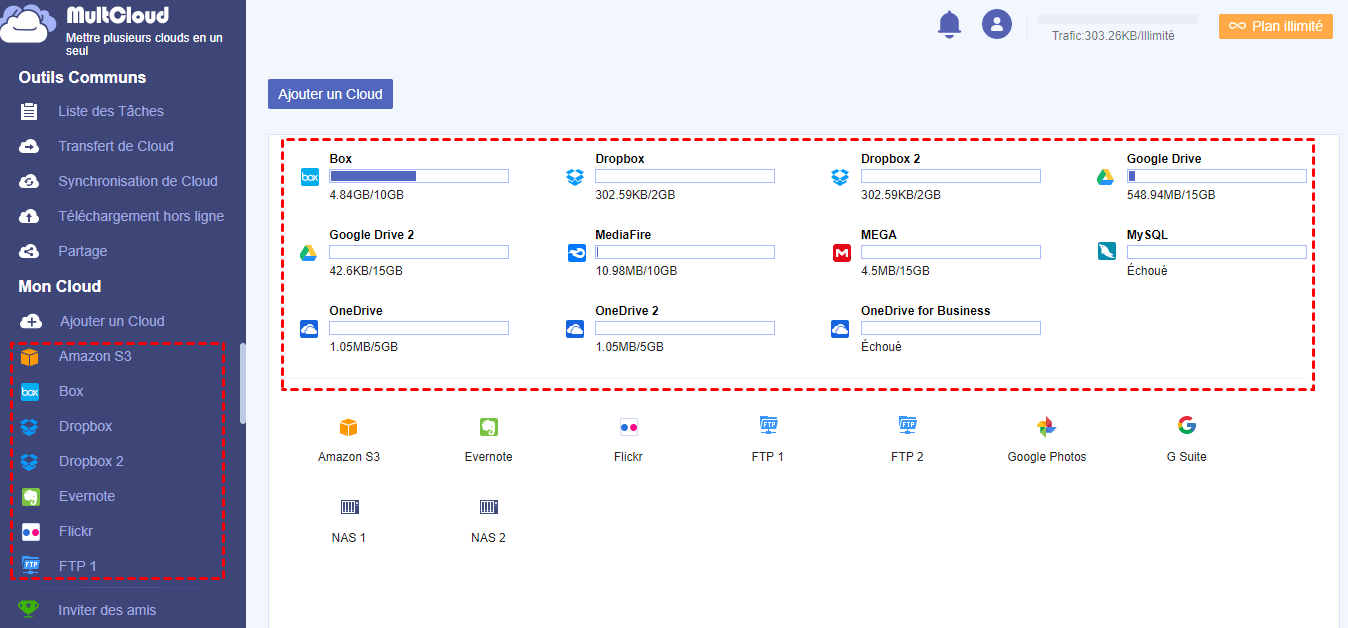Click the notification bell icon
This screenshot has height=628, width=1348.
point(949,25)
